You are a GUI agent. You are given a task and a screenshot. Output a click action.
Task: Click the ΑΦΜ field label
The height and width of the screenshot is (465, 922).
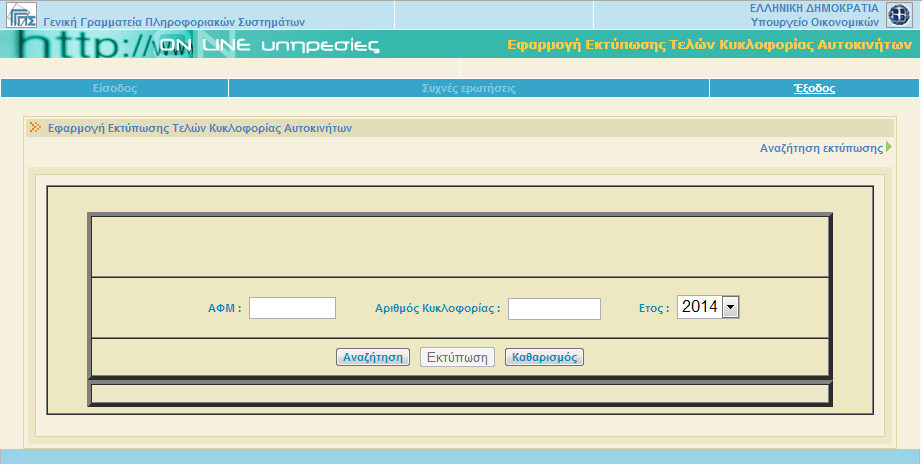[x=224, y=309]
